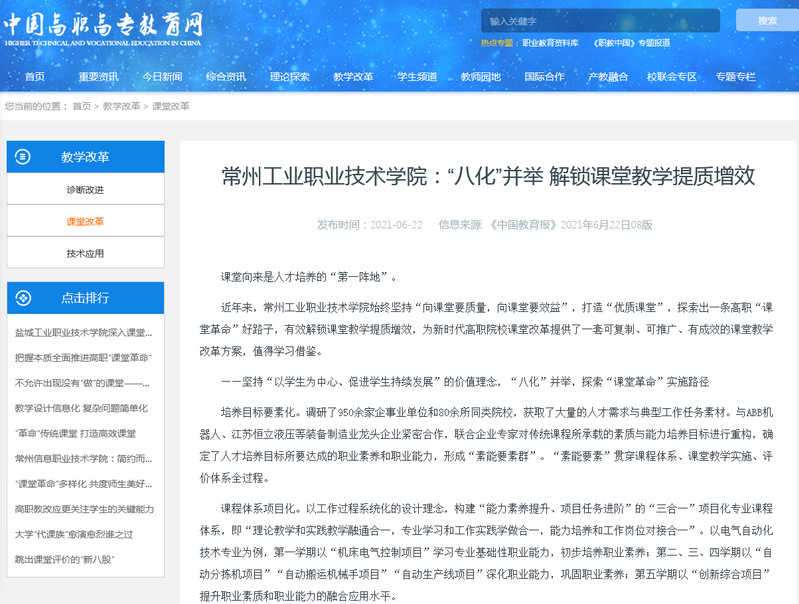Open ranked article 盐城工业职业技术学院深入课堂
The image size is (799, 604).
point(83,332)
